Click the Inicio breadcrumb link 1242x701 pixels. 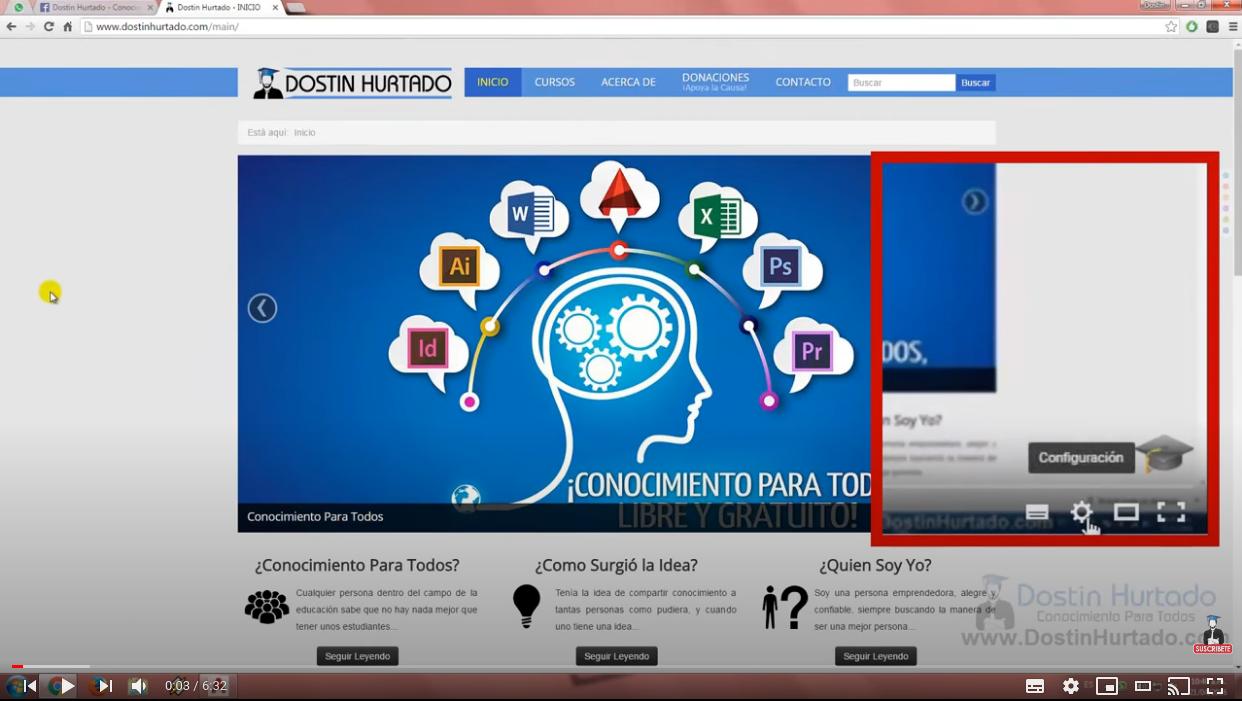point(305,133)
